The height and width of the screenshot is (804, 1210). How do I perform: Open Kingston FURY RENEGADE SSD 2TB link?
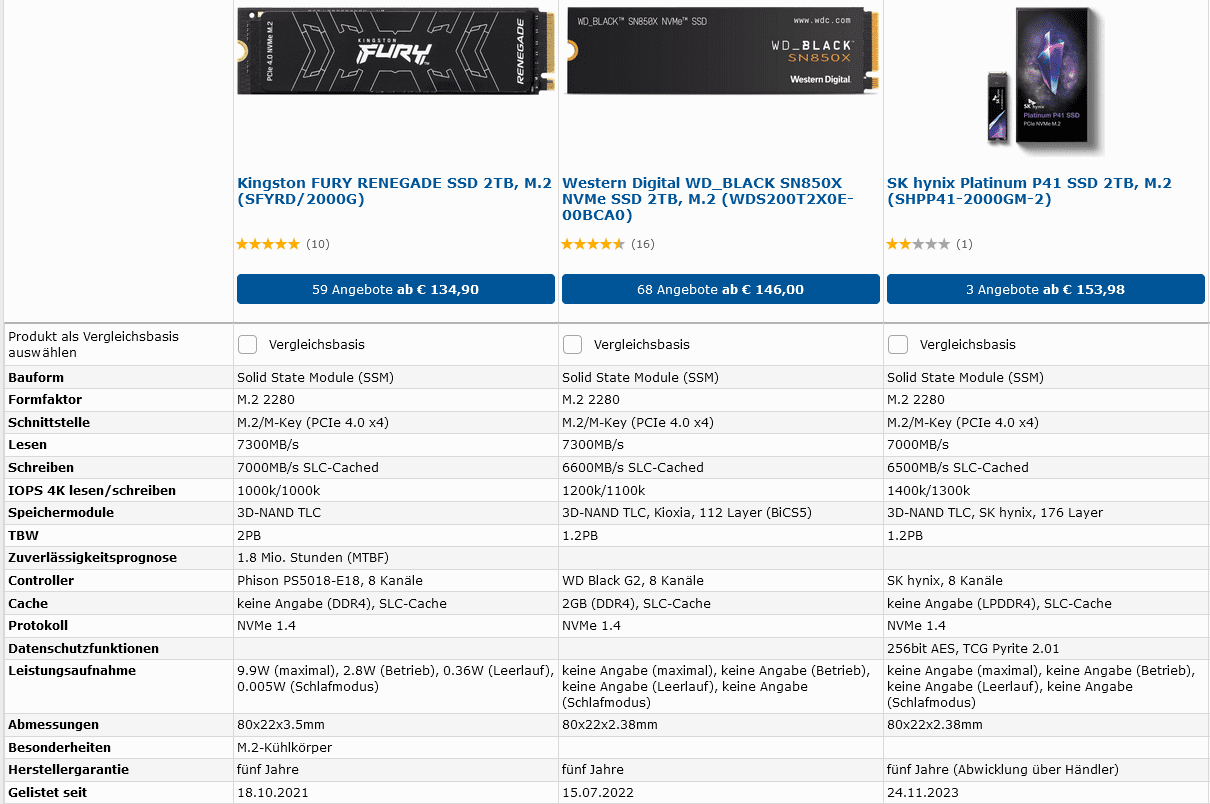click(x=394, y=191)
